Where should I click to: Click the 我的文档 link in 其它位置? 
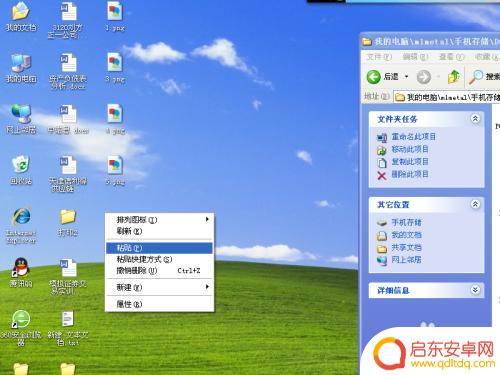point(406,235)
